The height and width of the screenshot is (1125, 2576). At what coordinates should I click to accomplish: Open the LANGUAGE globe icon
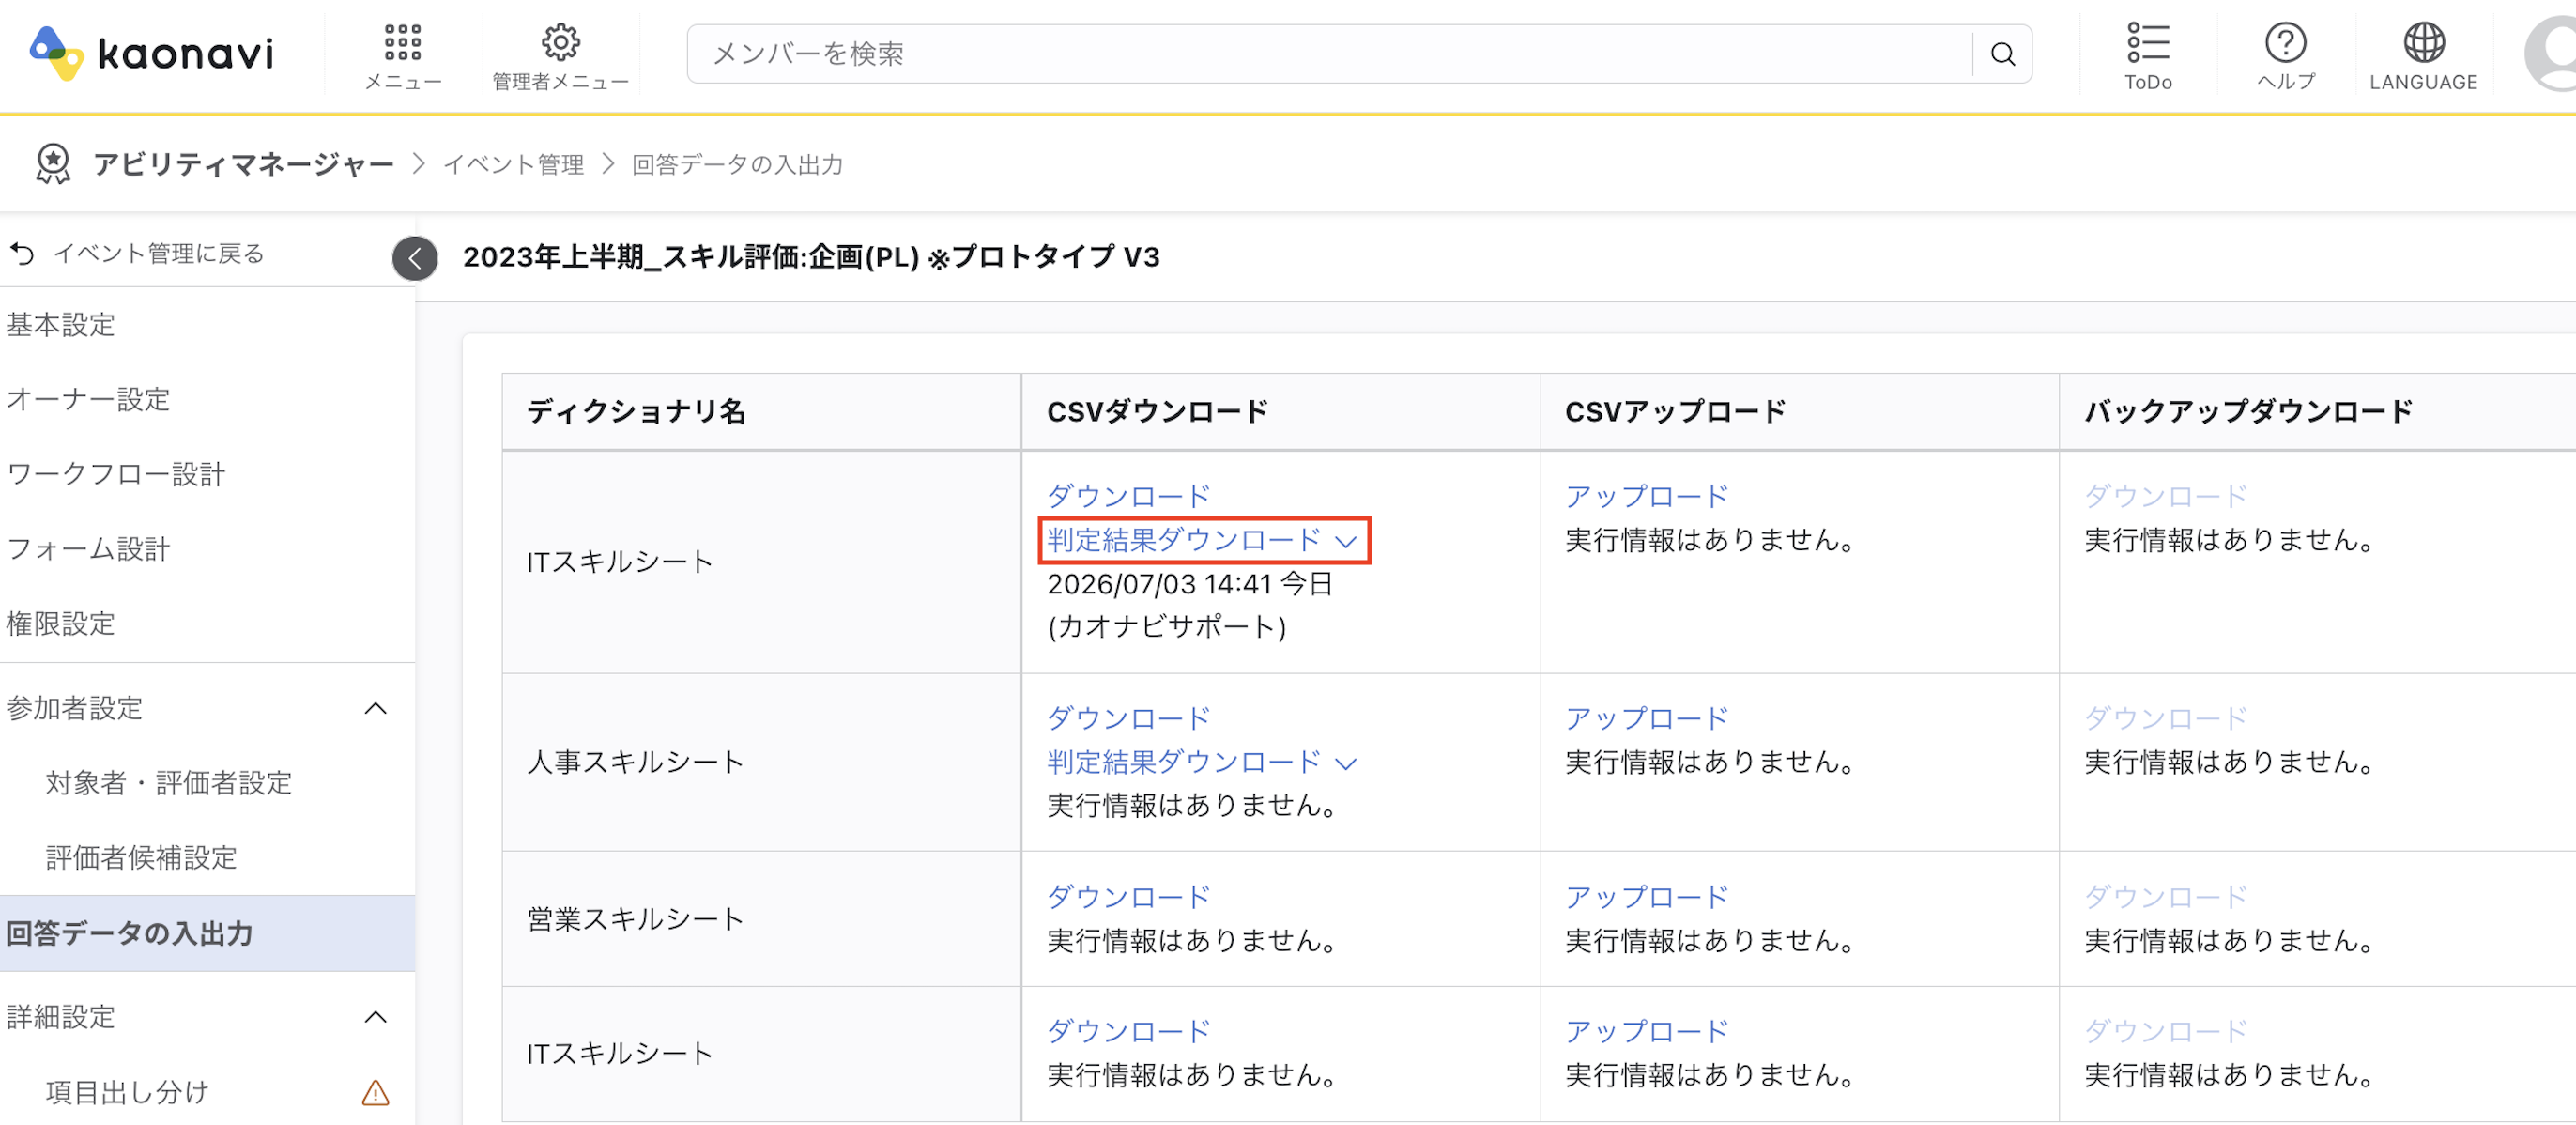click(2424, 43)
